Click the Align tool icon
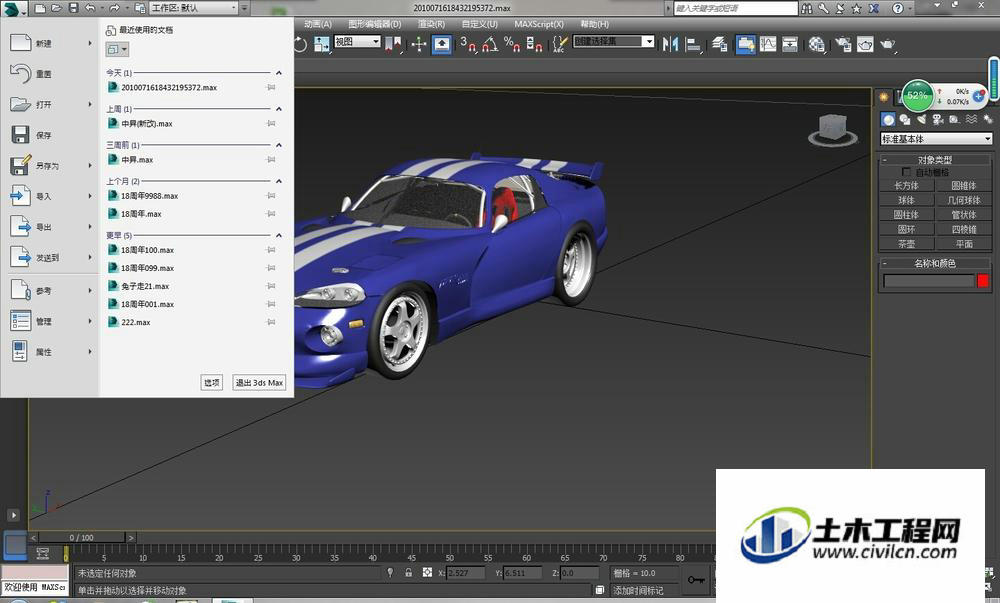 (693, 44)
